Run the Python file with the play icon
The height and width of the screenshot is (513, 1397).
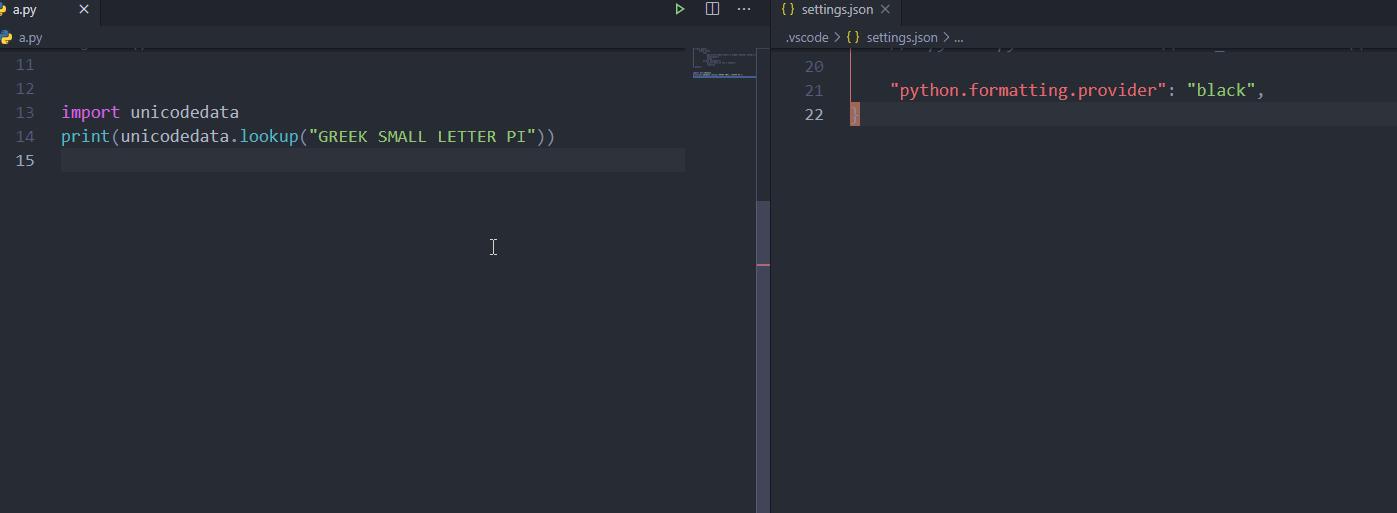tap(680, 9)
